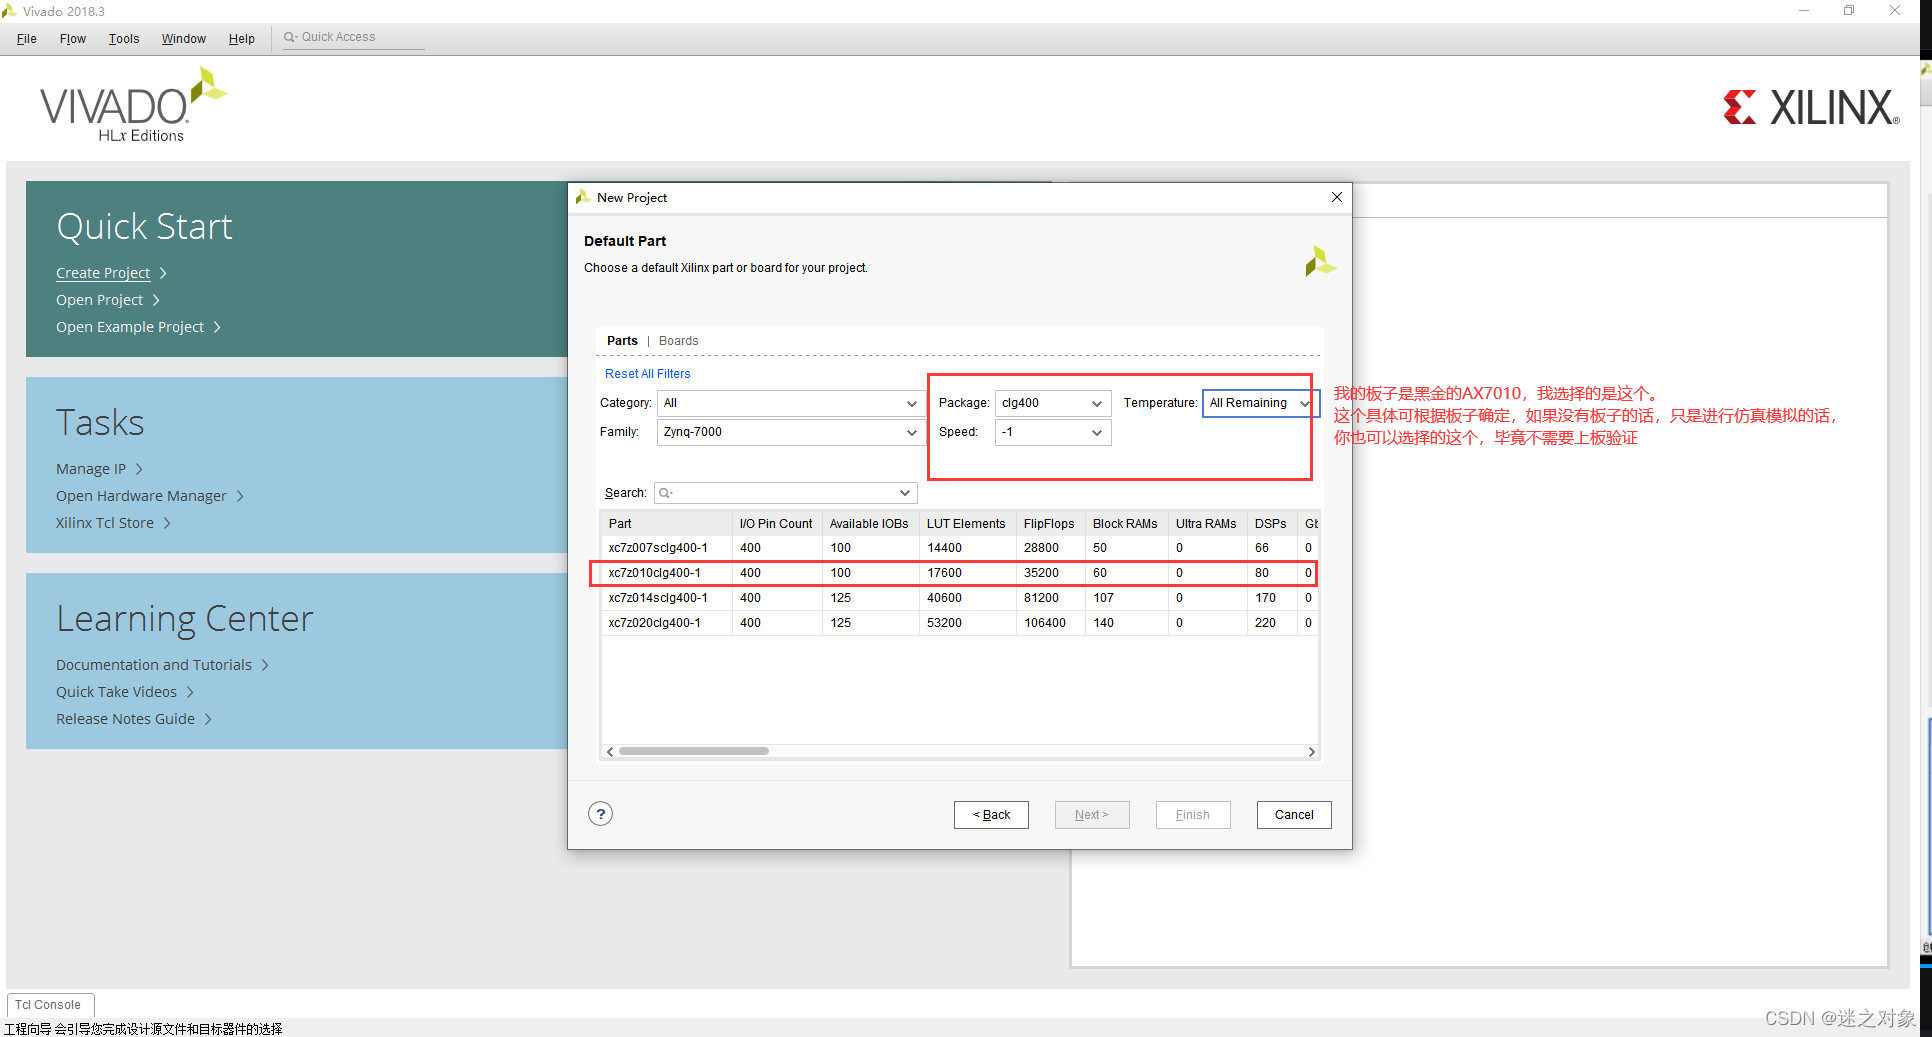Open the Family dropdown showing Zynq-7000
The width and height of the screenshot is (1932, 1037).
[790, 432]
